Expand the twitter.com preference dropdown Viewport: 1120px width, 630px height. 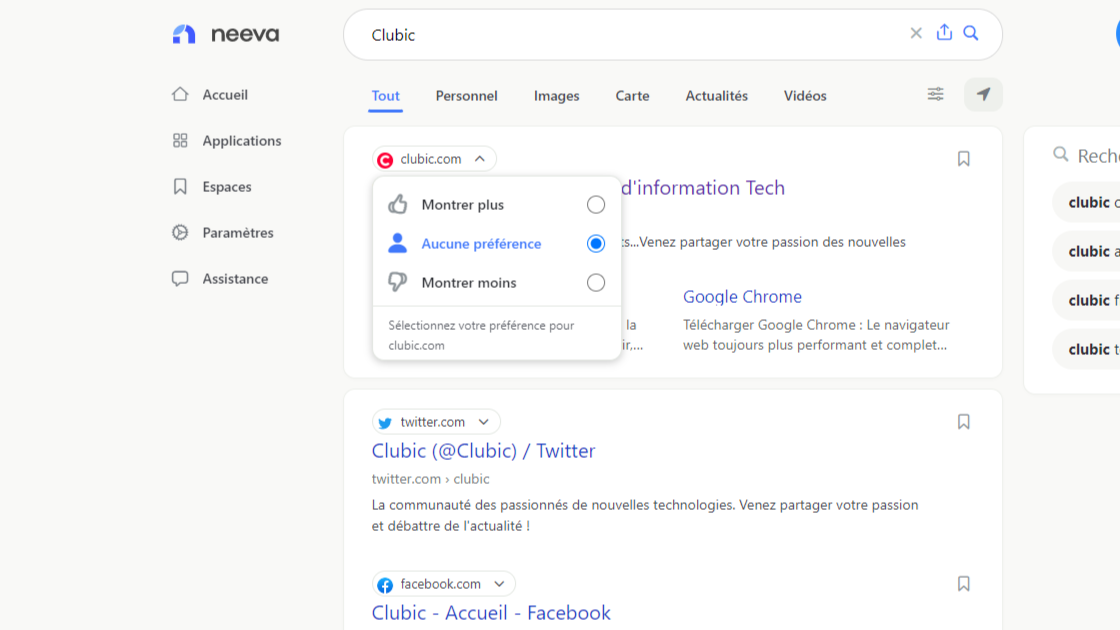[484, 422]
